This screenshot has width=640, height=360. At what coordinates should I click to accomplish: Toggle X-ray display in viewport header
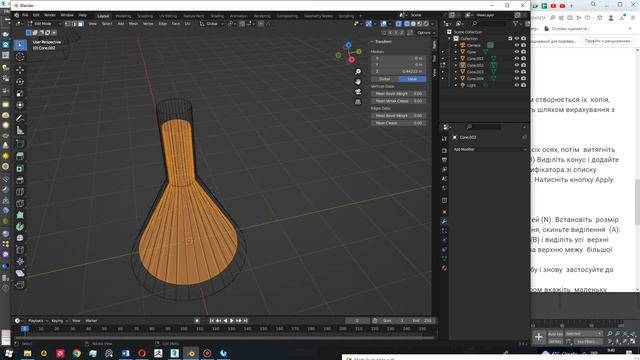pos(398,24)
